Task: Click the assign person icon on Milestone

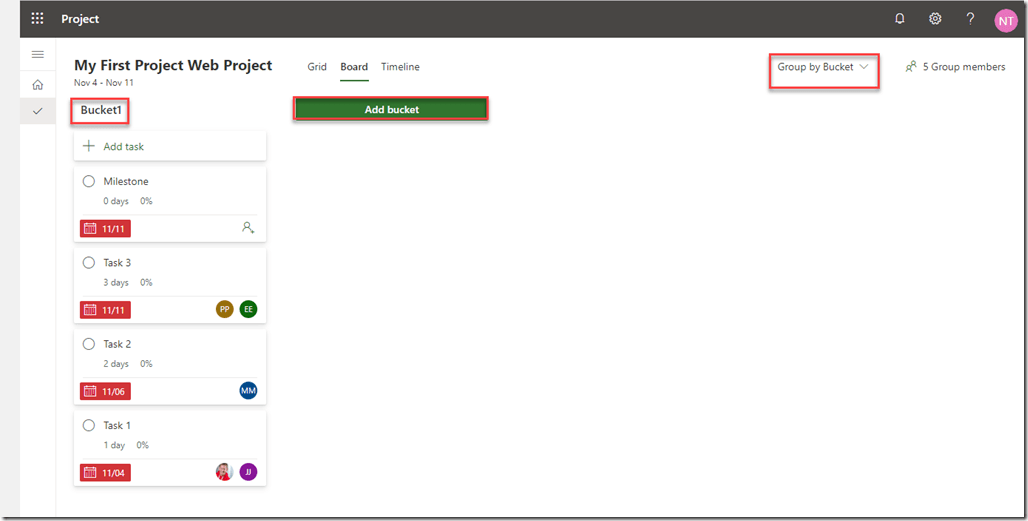Action: [x=248, y=228]
